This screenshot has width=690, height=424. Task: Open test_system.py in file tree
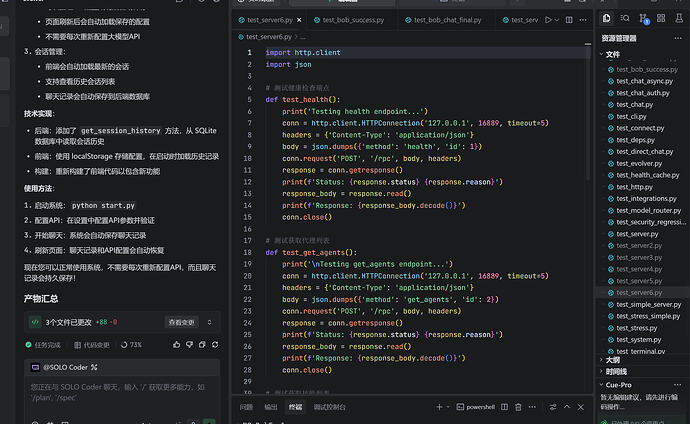[x=638, y=340]
